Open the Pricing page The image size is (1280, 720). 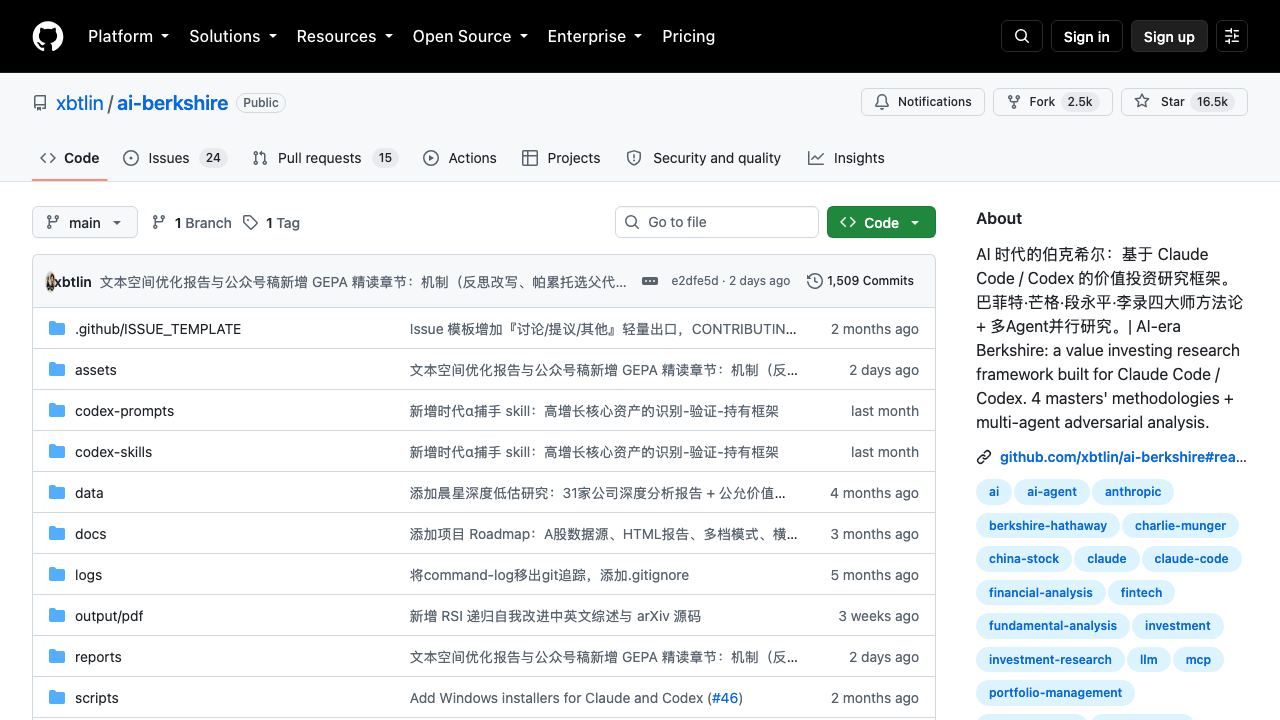click(688, 36)
